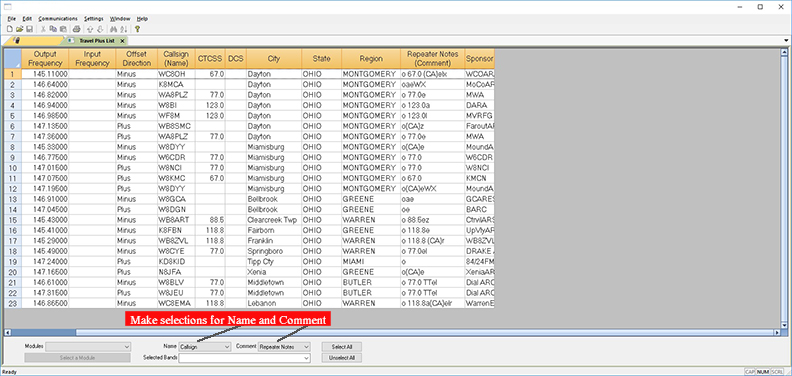Open the Communications menu

pyautogui.click(x=58, y=19)
